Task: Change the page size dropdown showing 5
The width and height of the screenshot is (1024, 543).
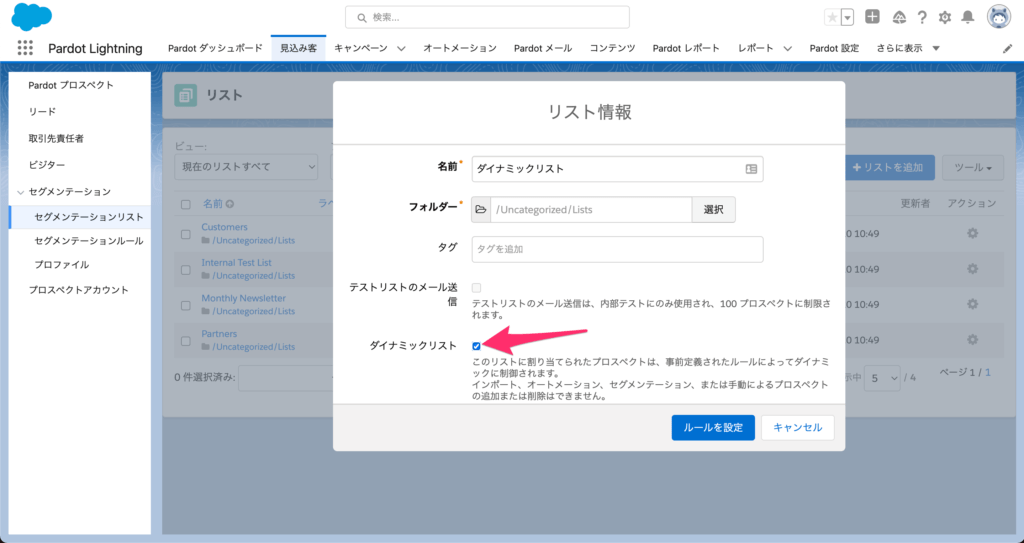Action: [x=882, y=378]
